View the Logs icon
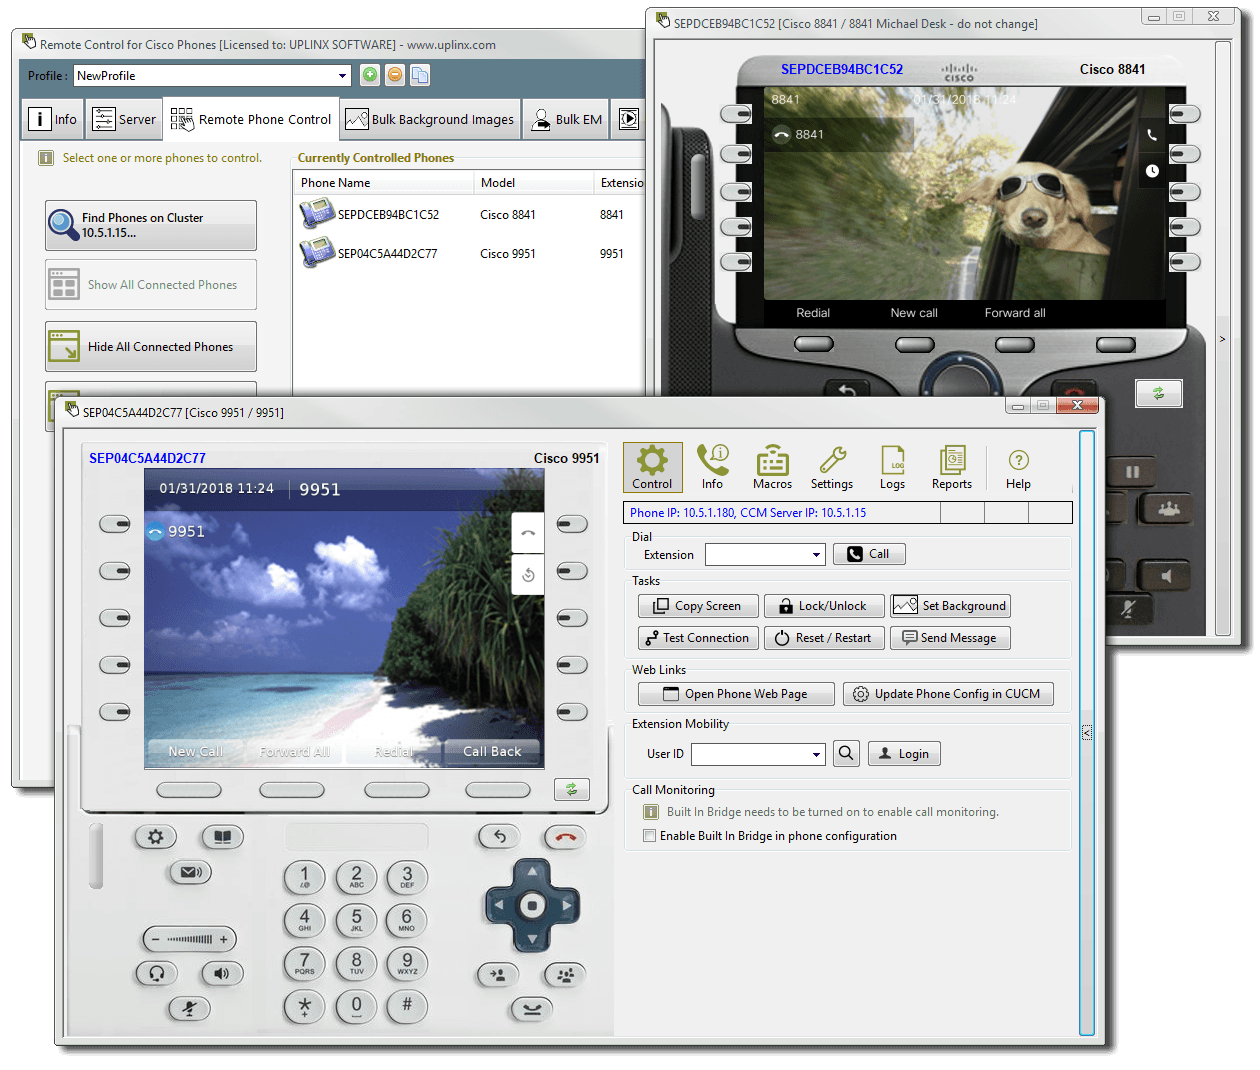Image resolution: width=1260 pixels, height=1070 pixels. pos(892,467)
